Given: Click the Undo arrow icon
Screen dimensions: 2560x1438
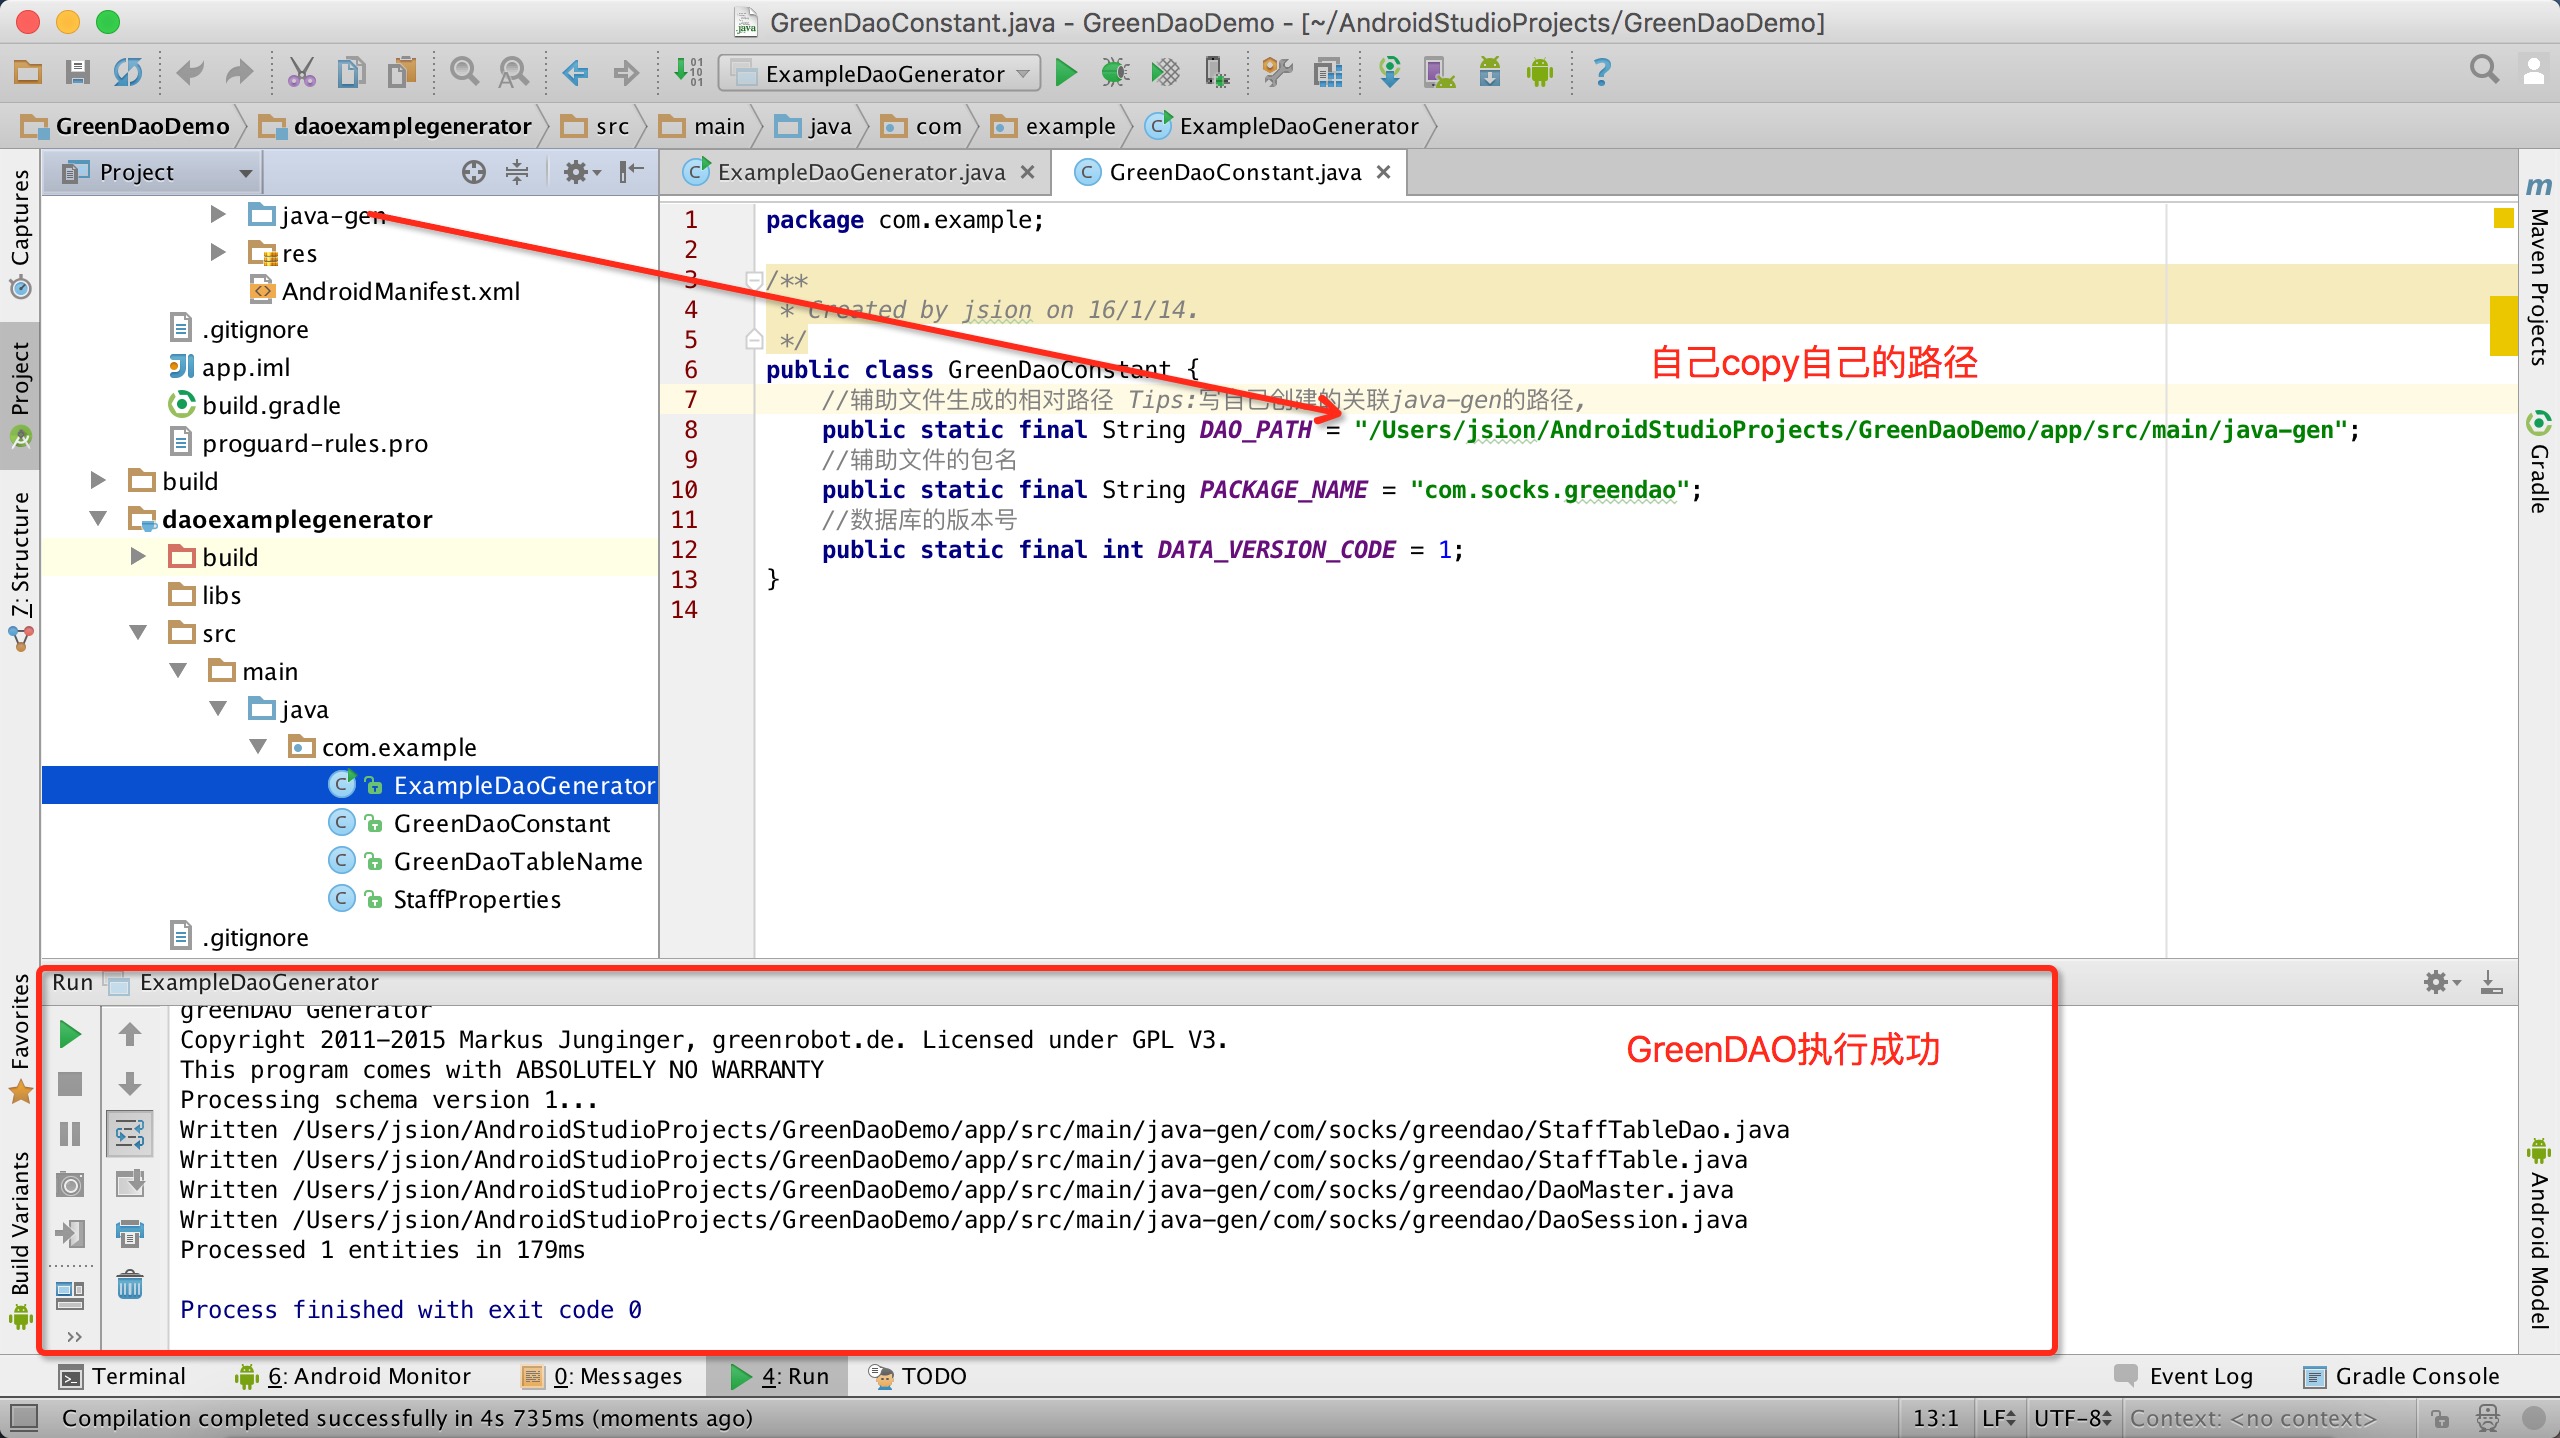Looking at the screenshot, I should (x=189, y=72).
